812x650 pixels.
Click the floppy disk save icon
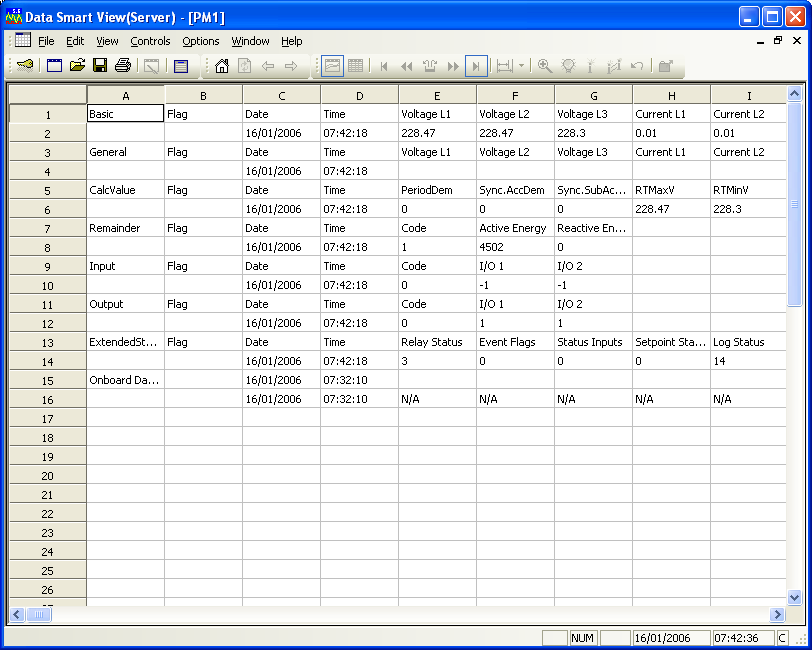[x=100, y=66]
